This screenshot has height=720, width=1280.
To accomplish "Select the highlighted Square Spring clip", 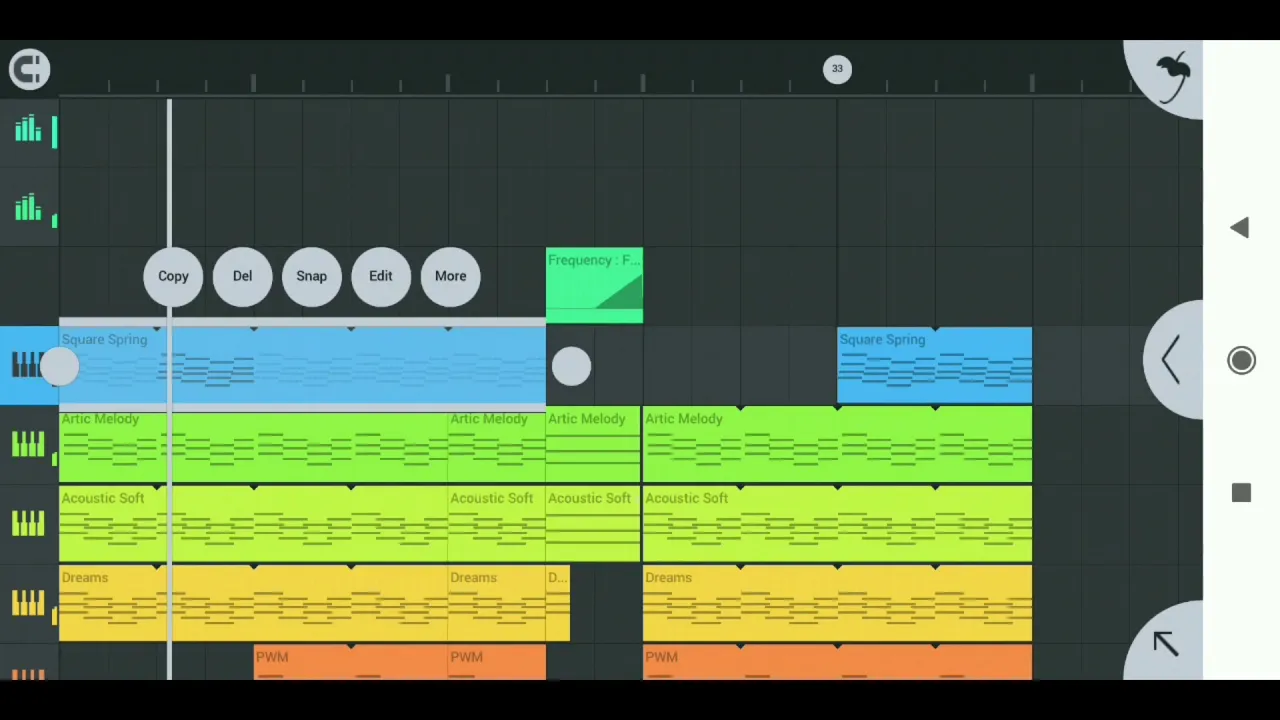I will pyautogui.click(x=302, y=366).
